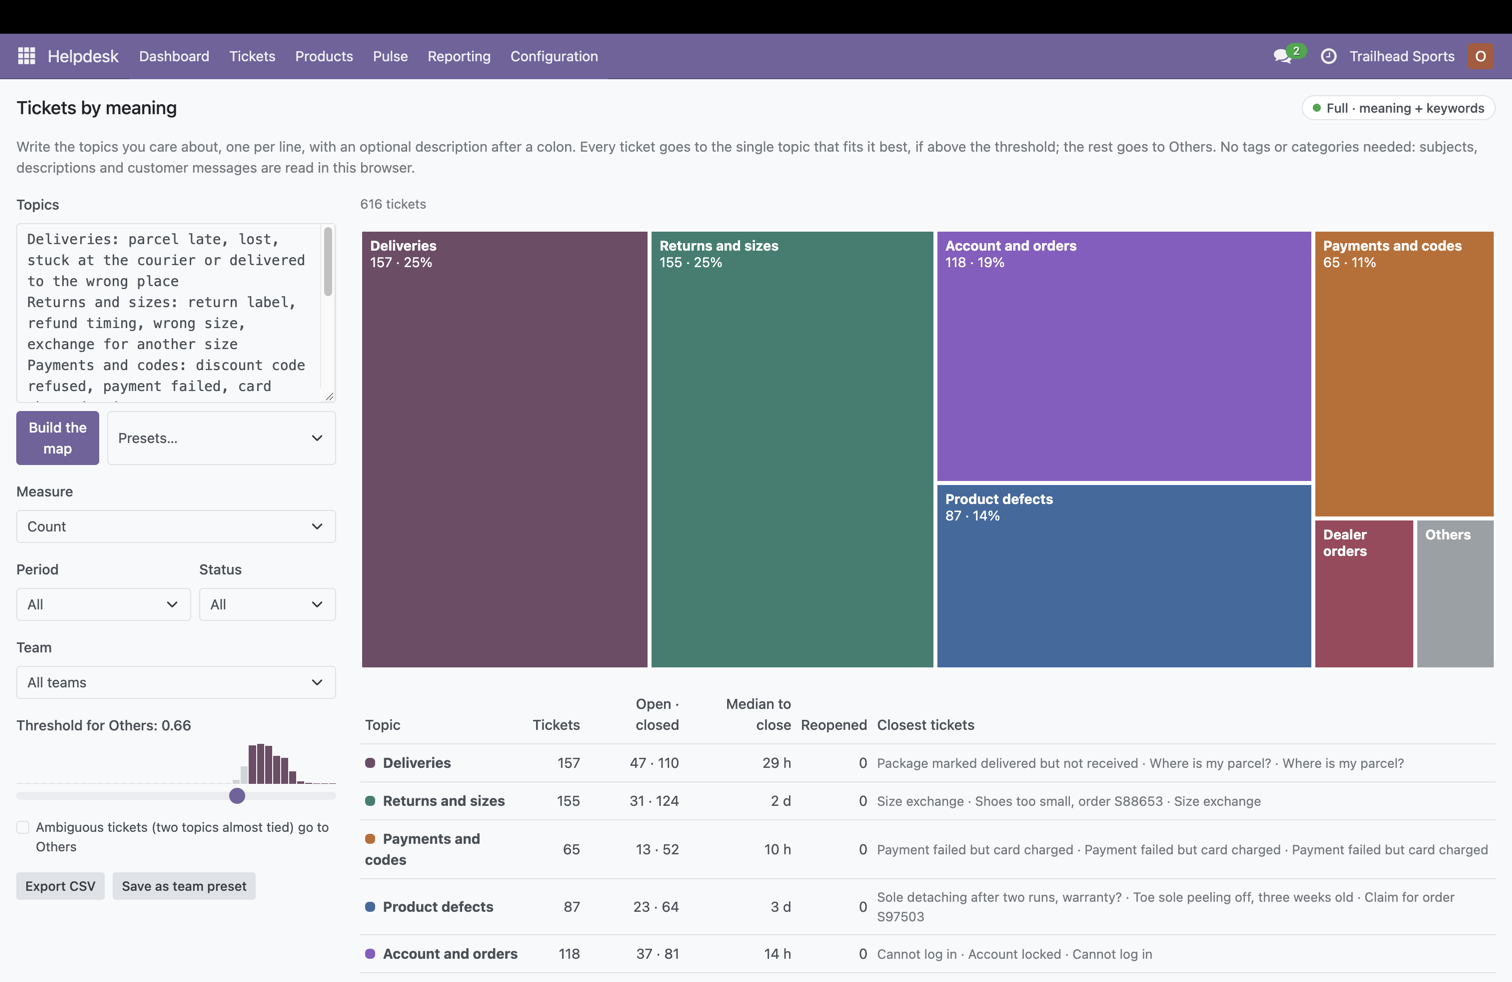This screenshot has height=982, width=1512.
Task: Click the Deliveries row name in table
Action: click(417, 763)
